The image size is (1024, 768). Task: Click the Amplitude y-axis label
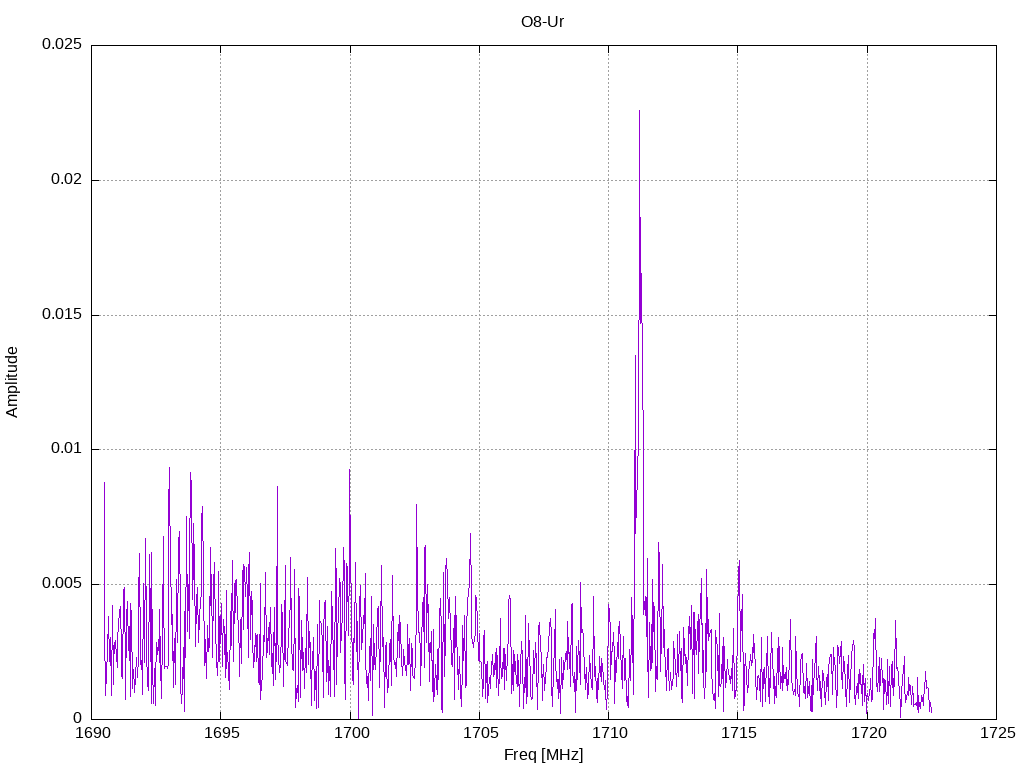12,382
